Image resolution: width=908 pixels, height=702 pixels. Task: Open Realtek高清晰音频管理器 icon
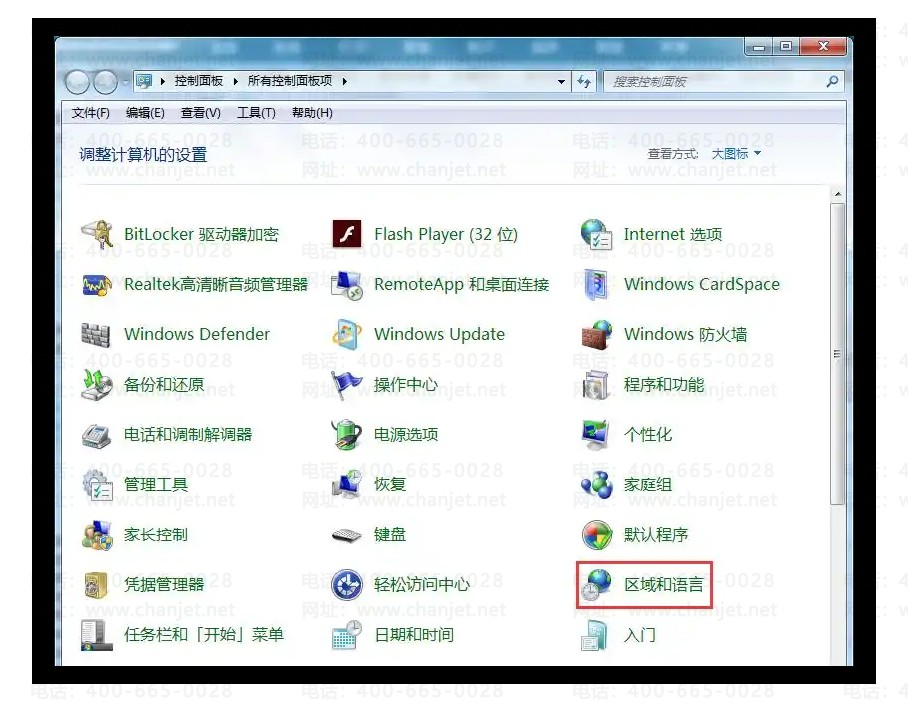click(97, 284)
